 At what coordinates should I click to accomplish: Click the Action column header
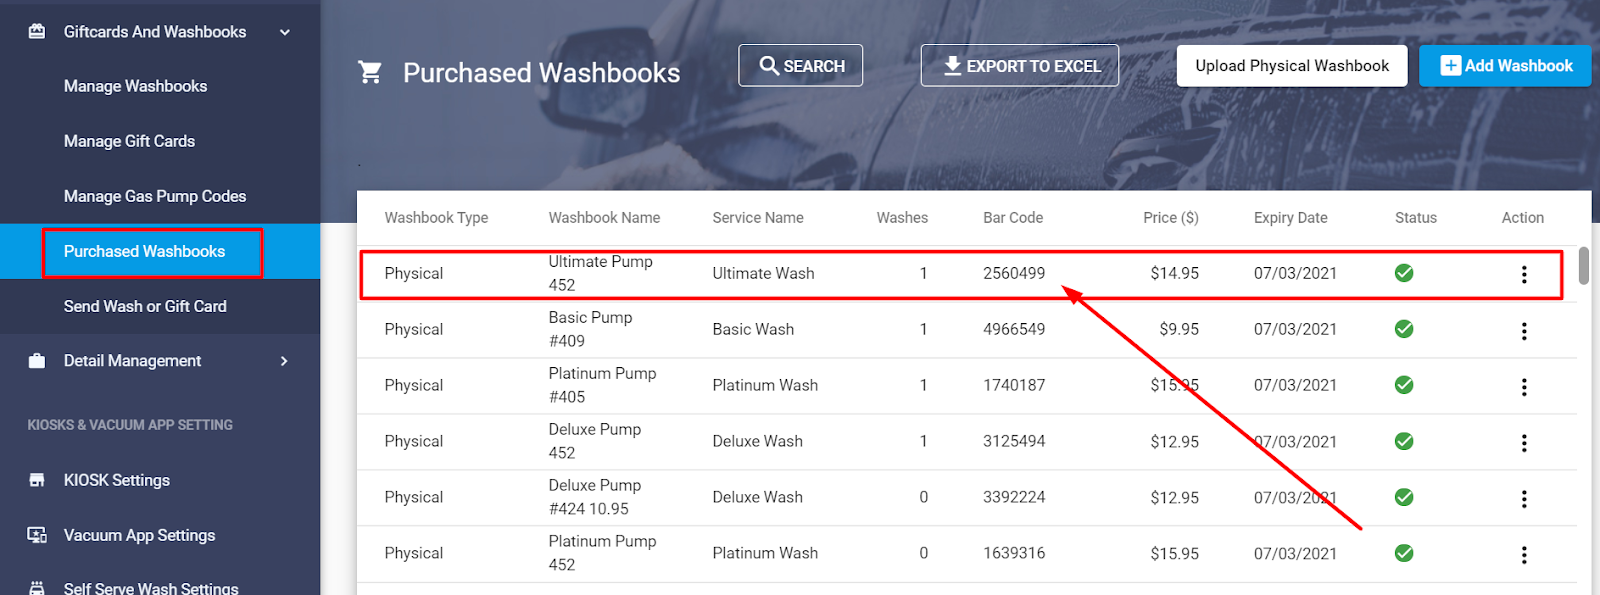click(1523, 217)
